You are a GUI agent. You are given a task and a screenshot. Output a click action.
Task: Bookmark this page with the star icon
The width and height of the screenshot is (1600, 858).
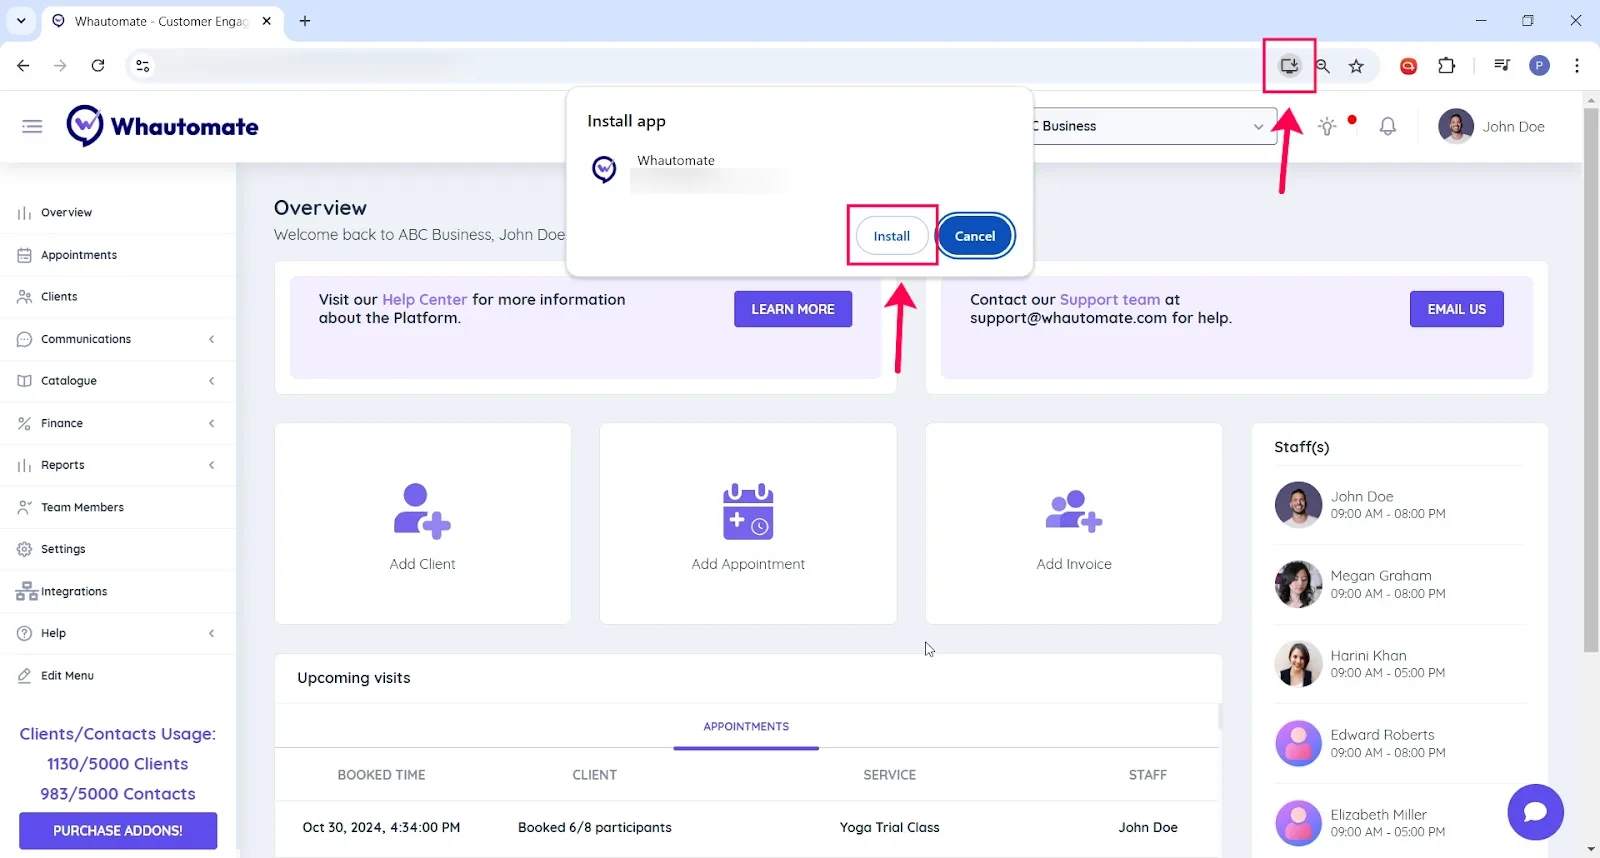pyautogui.click(x=1356, y=66)
